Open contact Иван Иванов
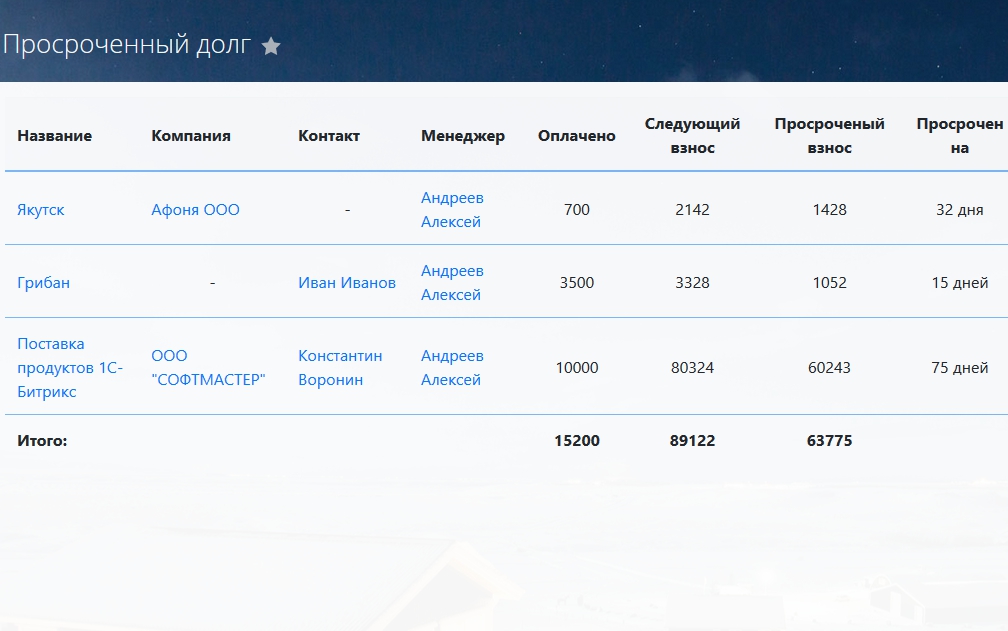 pos(347,283)
